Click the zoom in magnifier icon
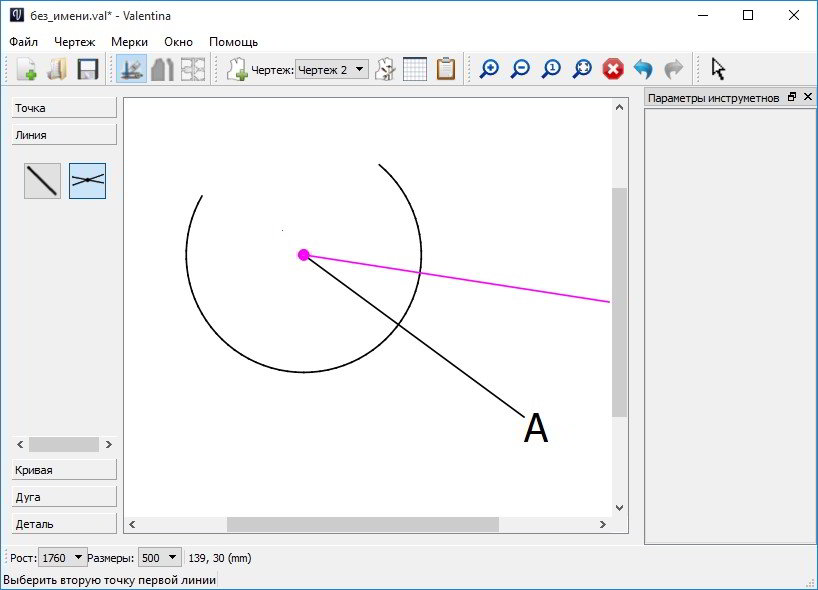Screen dimensions: 818x590 (x=489, y=69)
